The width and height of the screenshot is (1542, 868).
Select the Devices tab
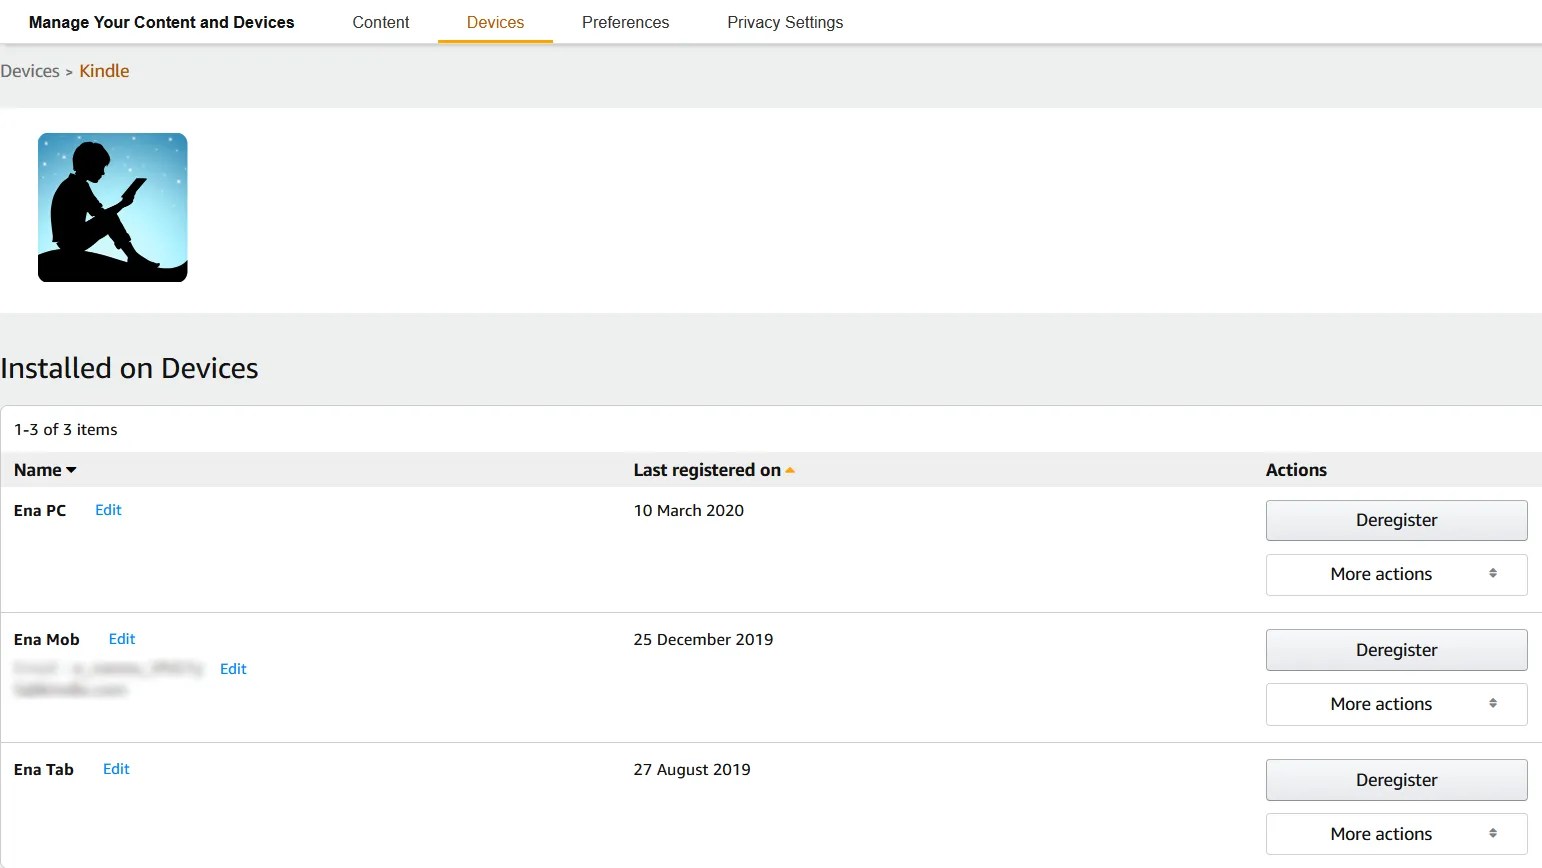[x=494, y=21]
